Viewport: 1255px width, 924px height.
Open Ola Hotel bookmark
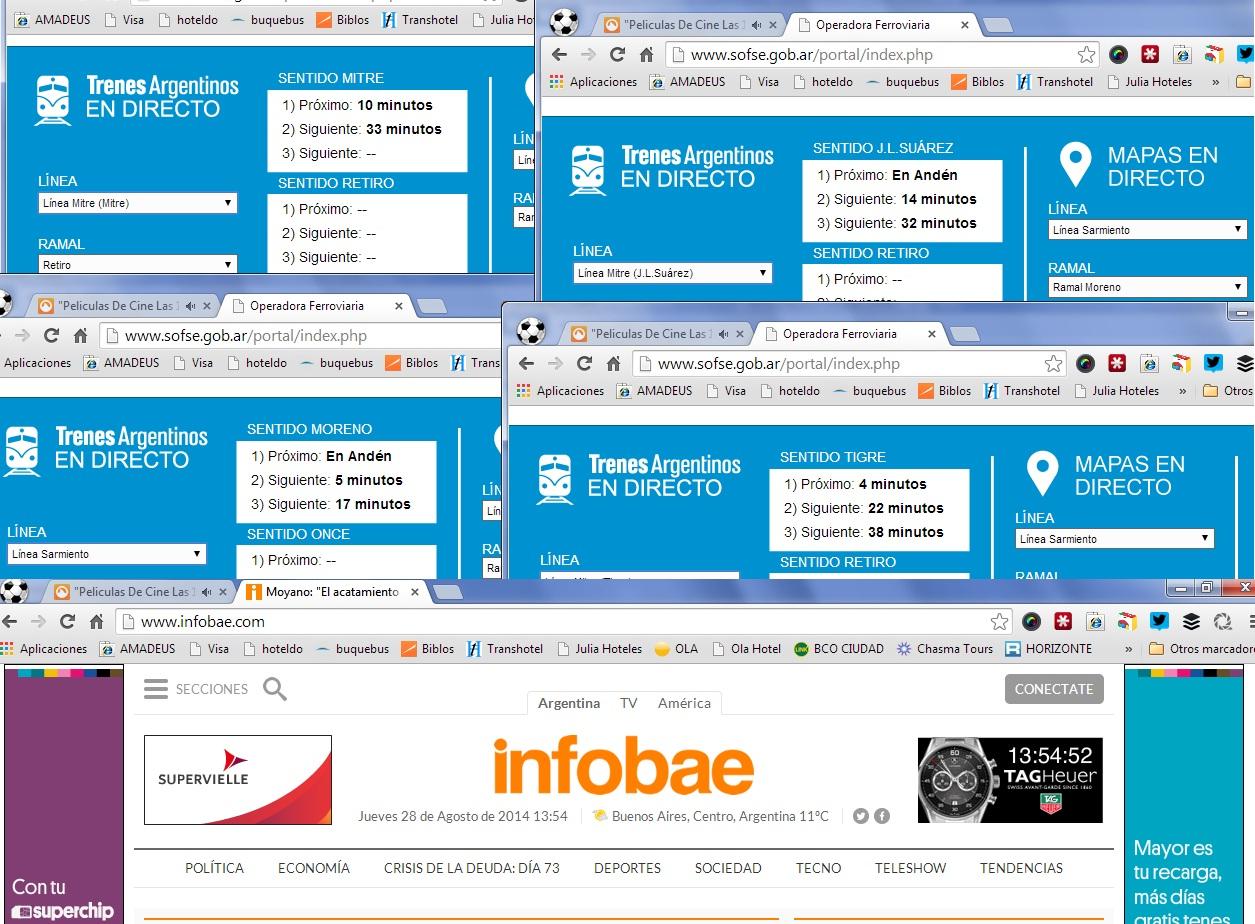(x=746, y=649)
